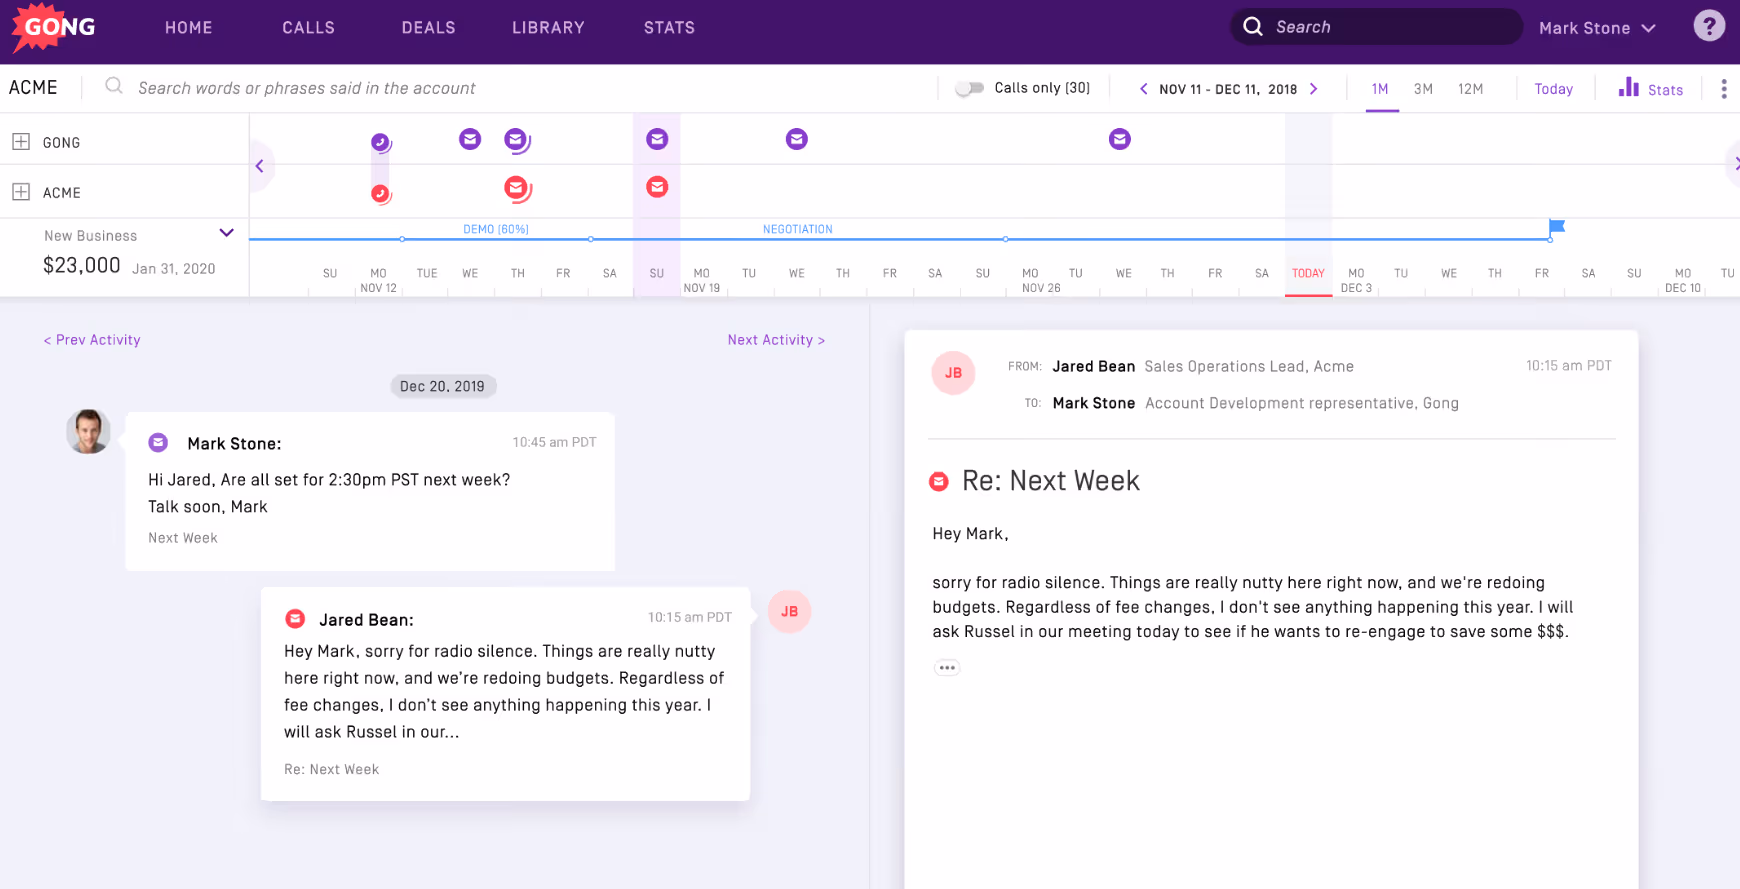Screen dimensions: 1740x889
Task: Click the blue flag deal close marker
Action: 1556,228
